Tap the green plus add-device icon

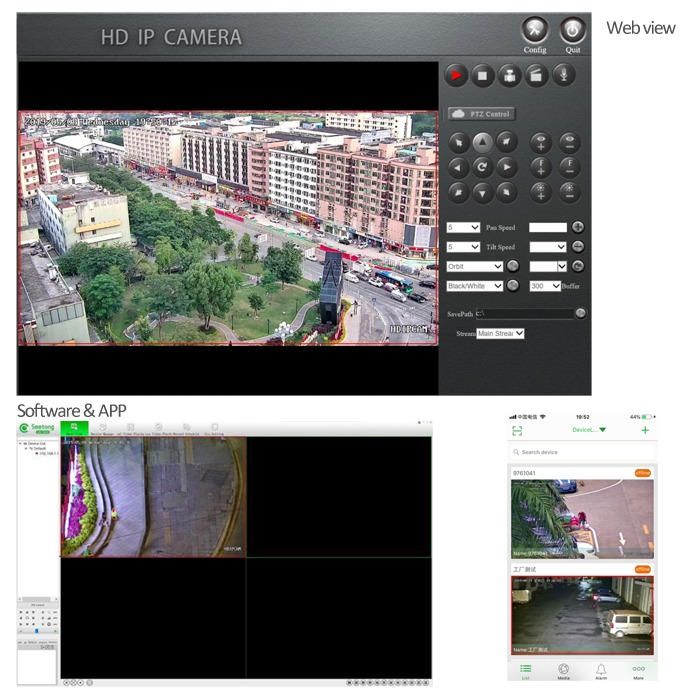click(645, 430)
